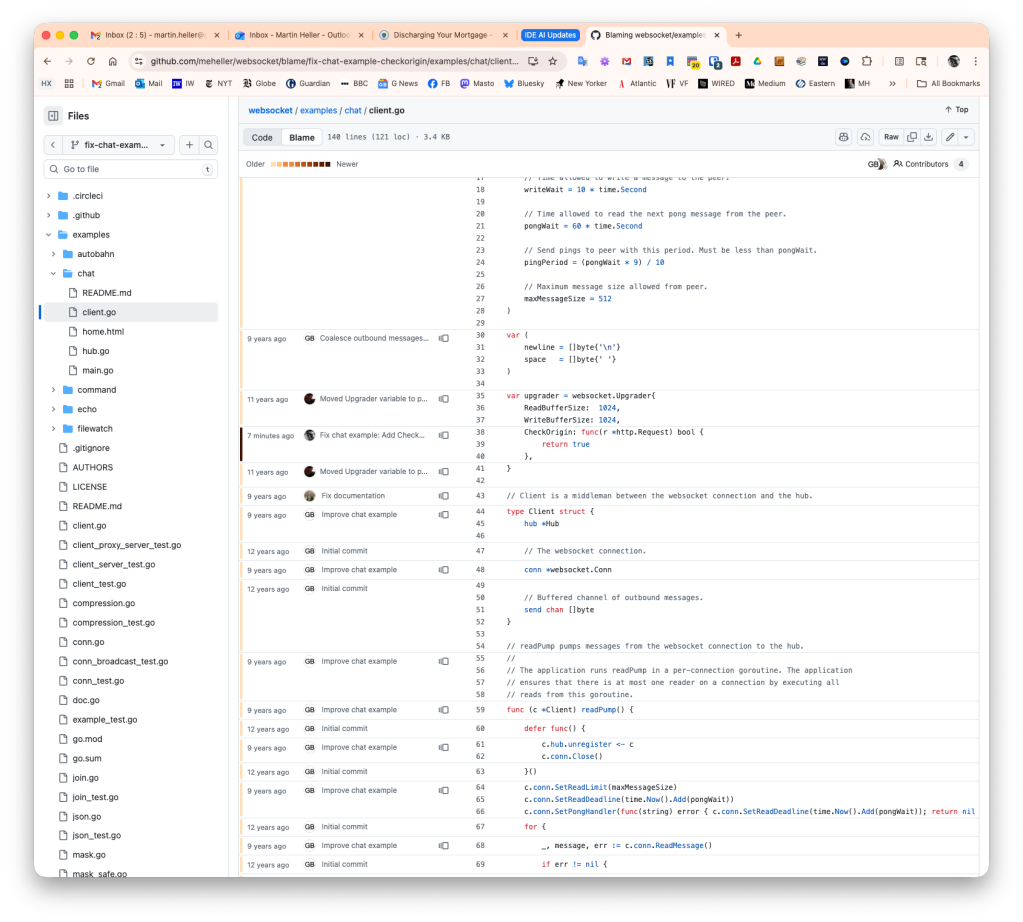Image resolution: width=1023 pixels, height=922 pixels.
Task: Edit this file with the pencil icon
Action: click(x=947, y=136)
